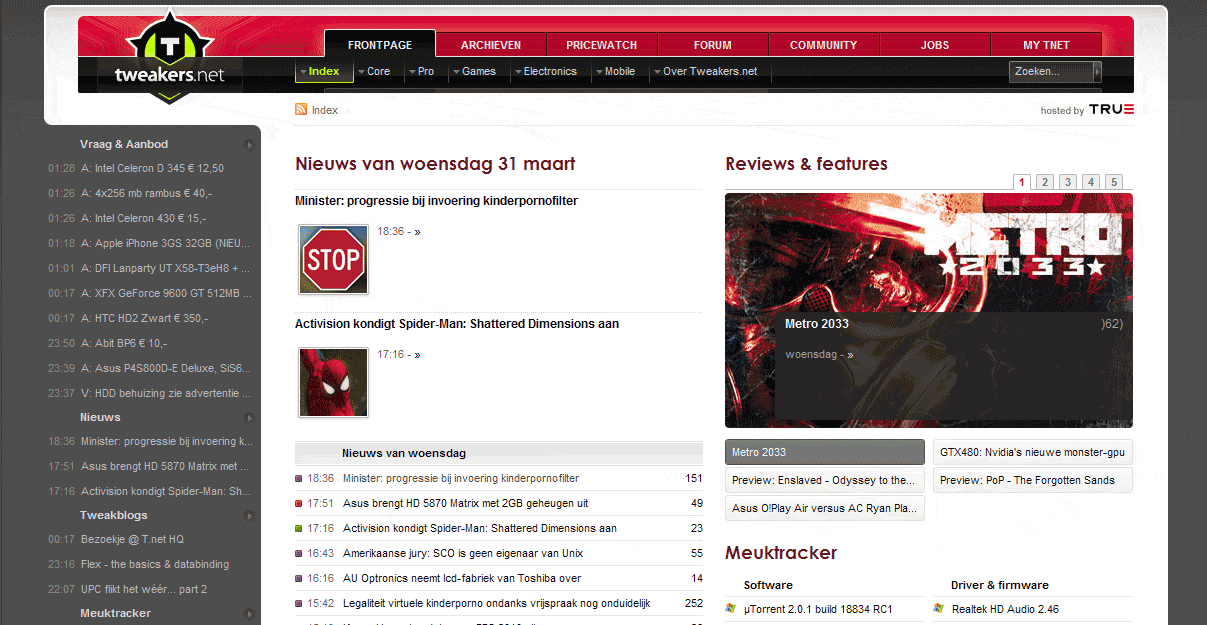The image size is (1207, 625).
Task: Select GTX480 Nvidia's nieuwe monster-gpu button
Action: (1033, 452)
